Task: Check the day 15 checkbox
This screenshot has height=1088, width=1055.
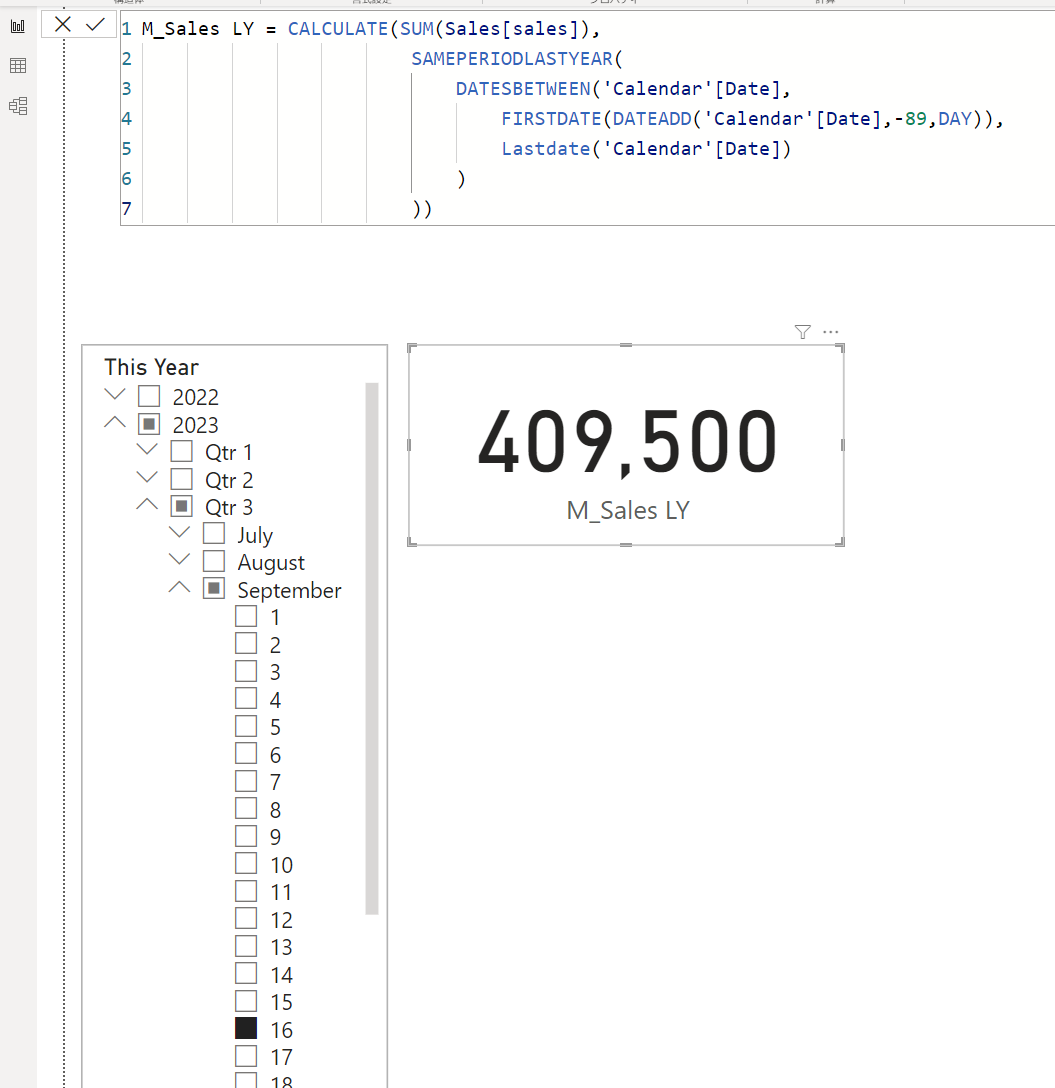Action: [246, 1001]
